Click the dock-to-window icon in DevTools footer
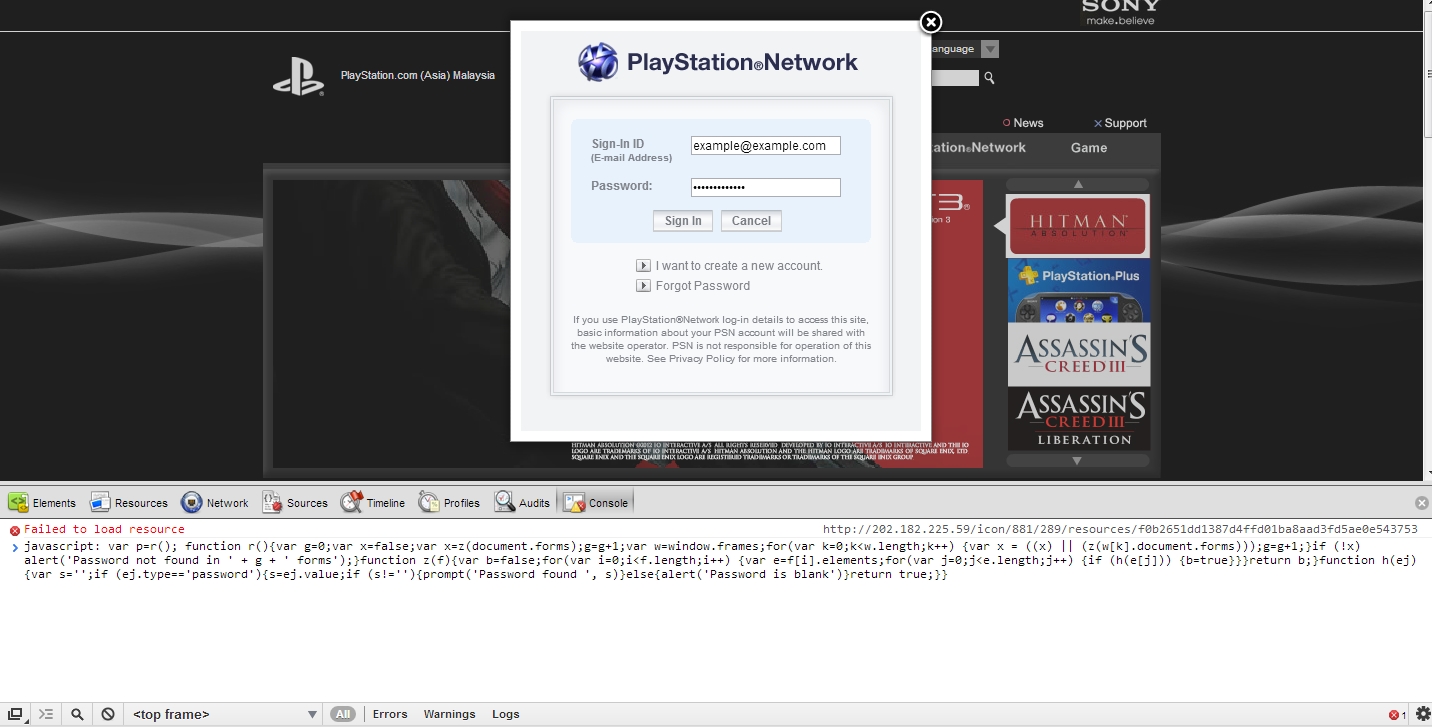 [x=16, y=714]
